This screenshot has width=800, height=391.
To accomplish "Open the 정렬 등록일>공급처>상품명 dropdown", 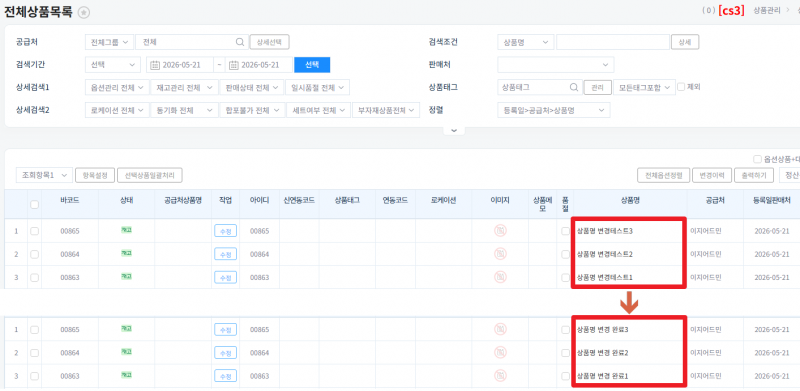I will 554,110.
